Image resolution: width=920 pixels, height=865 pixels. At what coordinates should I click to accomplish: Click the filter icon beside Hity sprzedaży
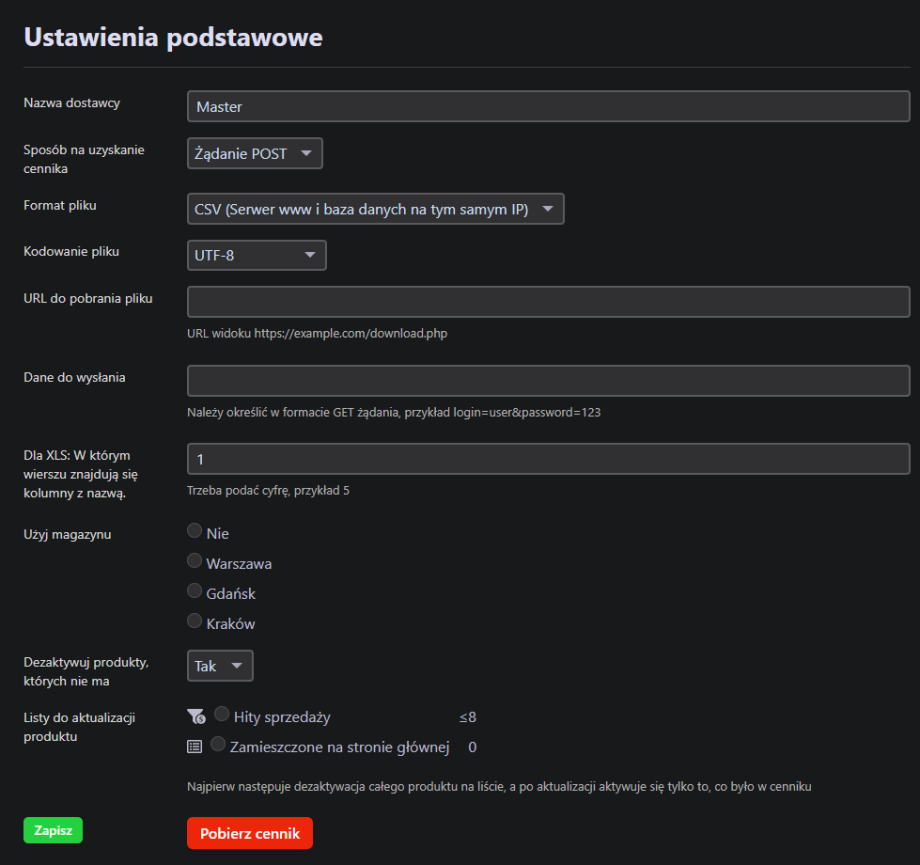click(195, 716)
